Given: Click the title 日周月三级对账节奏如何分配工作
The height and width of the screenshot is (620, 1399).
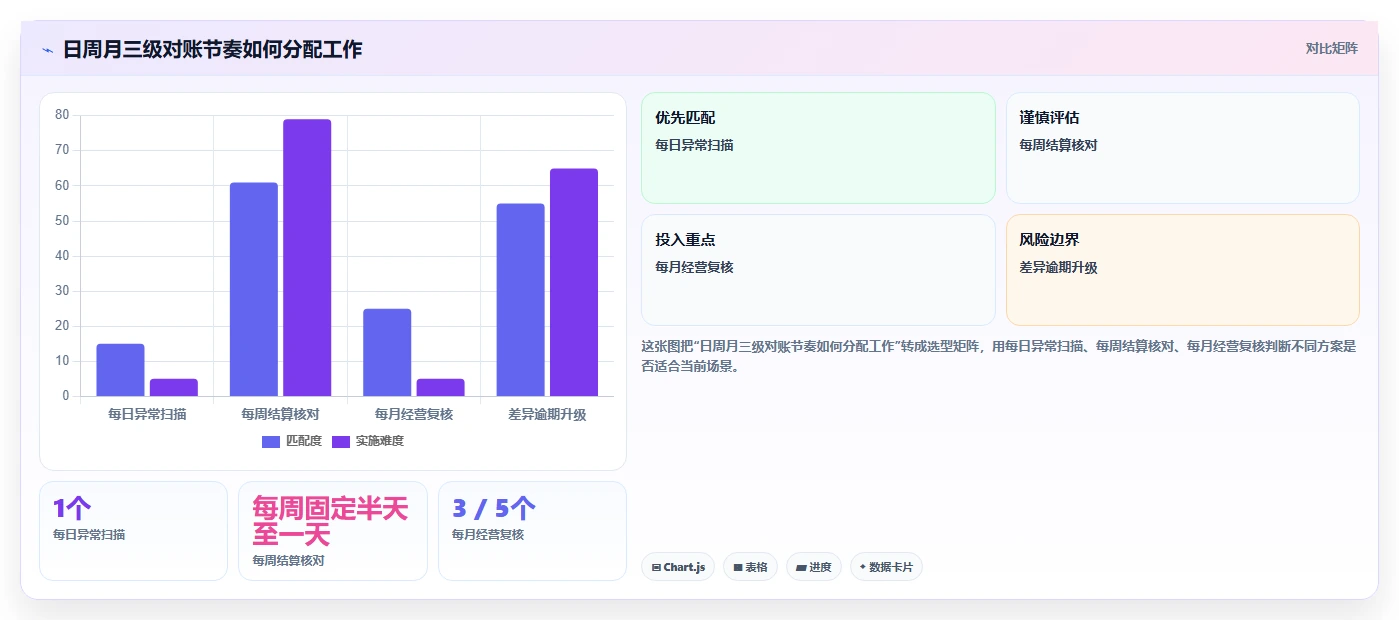Looking at the screenshot, I should pyautogui.click(x=212, y=49).
